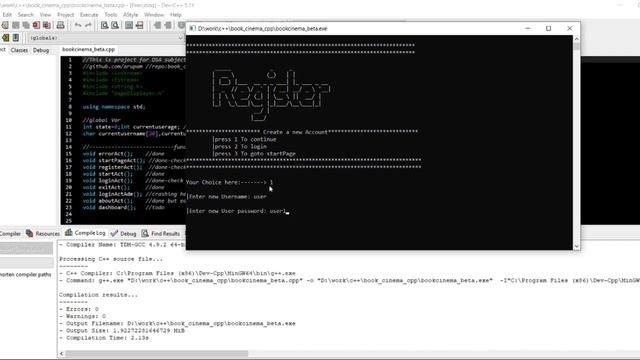Open the Help menu

click(x=176, y=15)
